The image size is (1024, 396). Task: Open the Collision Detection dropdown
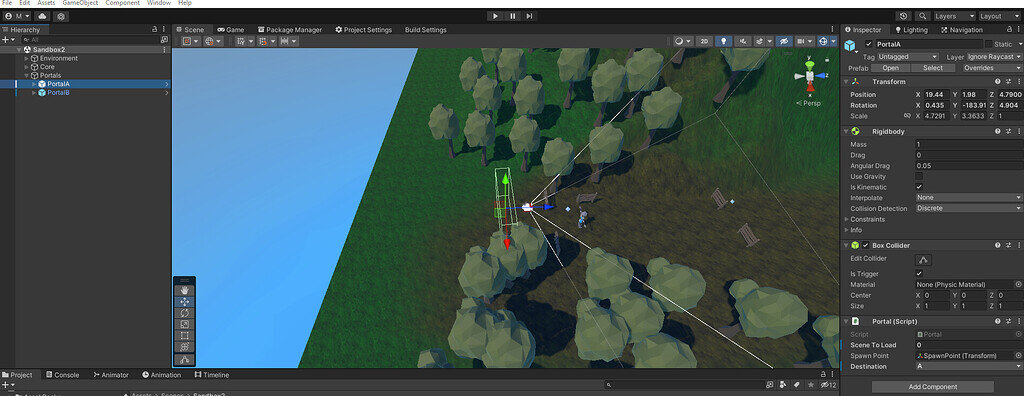click(969, 208)
